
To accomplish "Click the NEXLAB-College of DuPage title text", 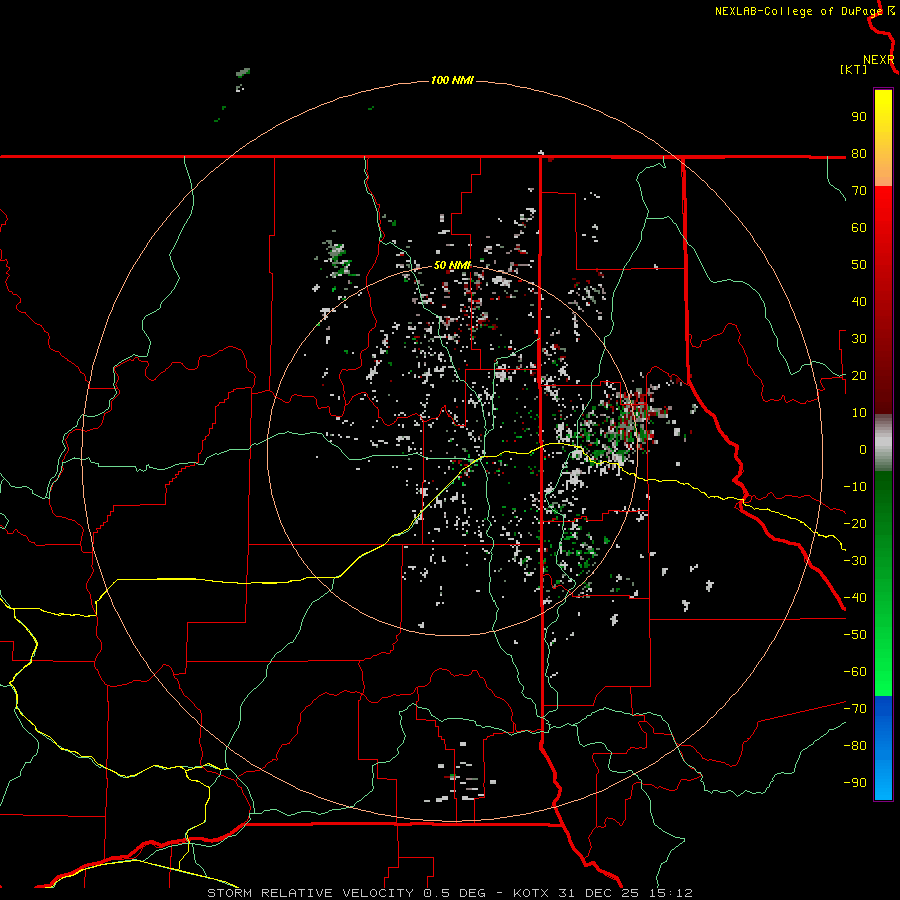I will click(x=801, y=11).
